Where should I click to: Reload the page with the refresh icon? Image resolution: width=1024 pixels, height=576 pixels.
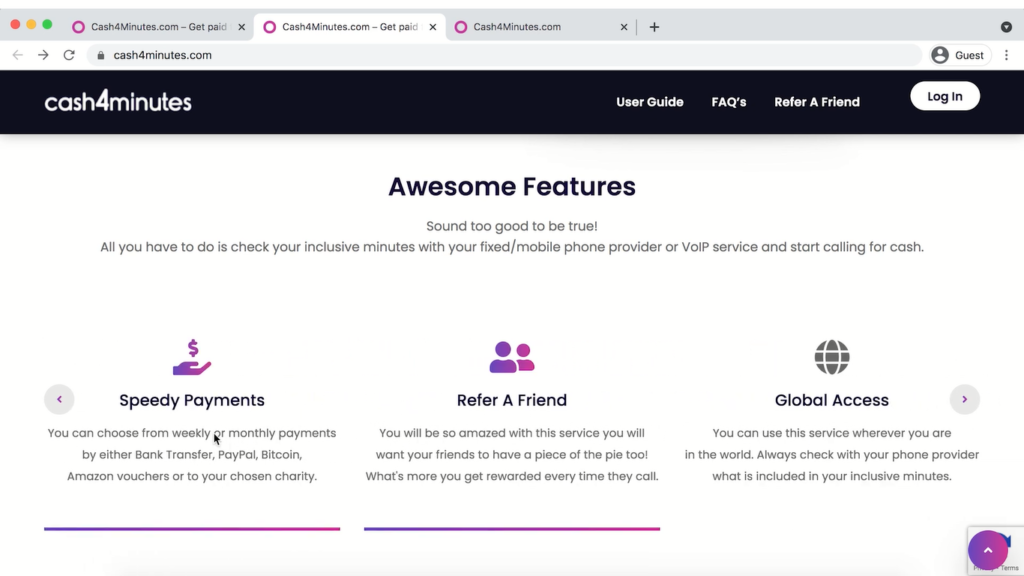[x=69, y=55]
